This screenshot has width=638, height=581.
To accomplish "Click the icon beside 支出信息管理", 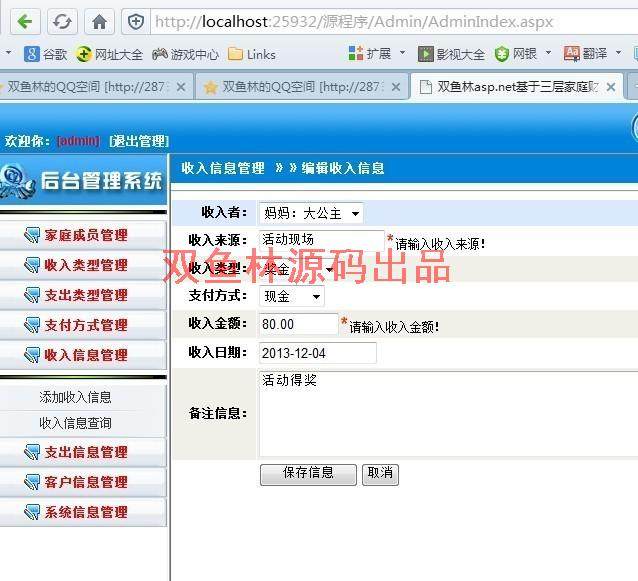I will coord(32,452).
